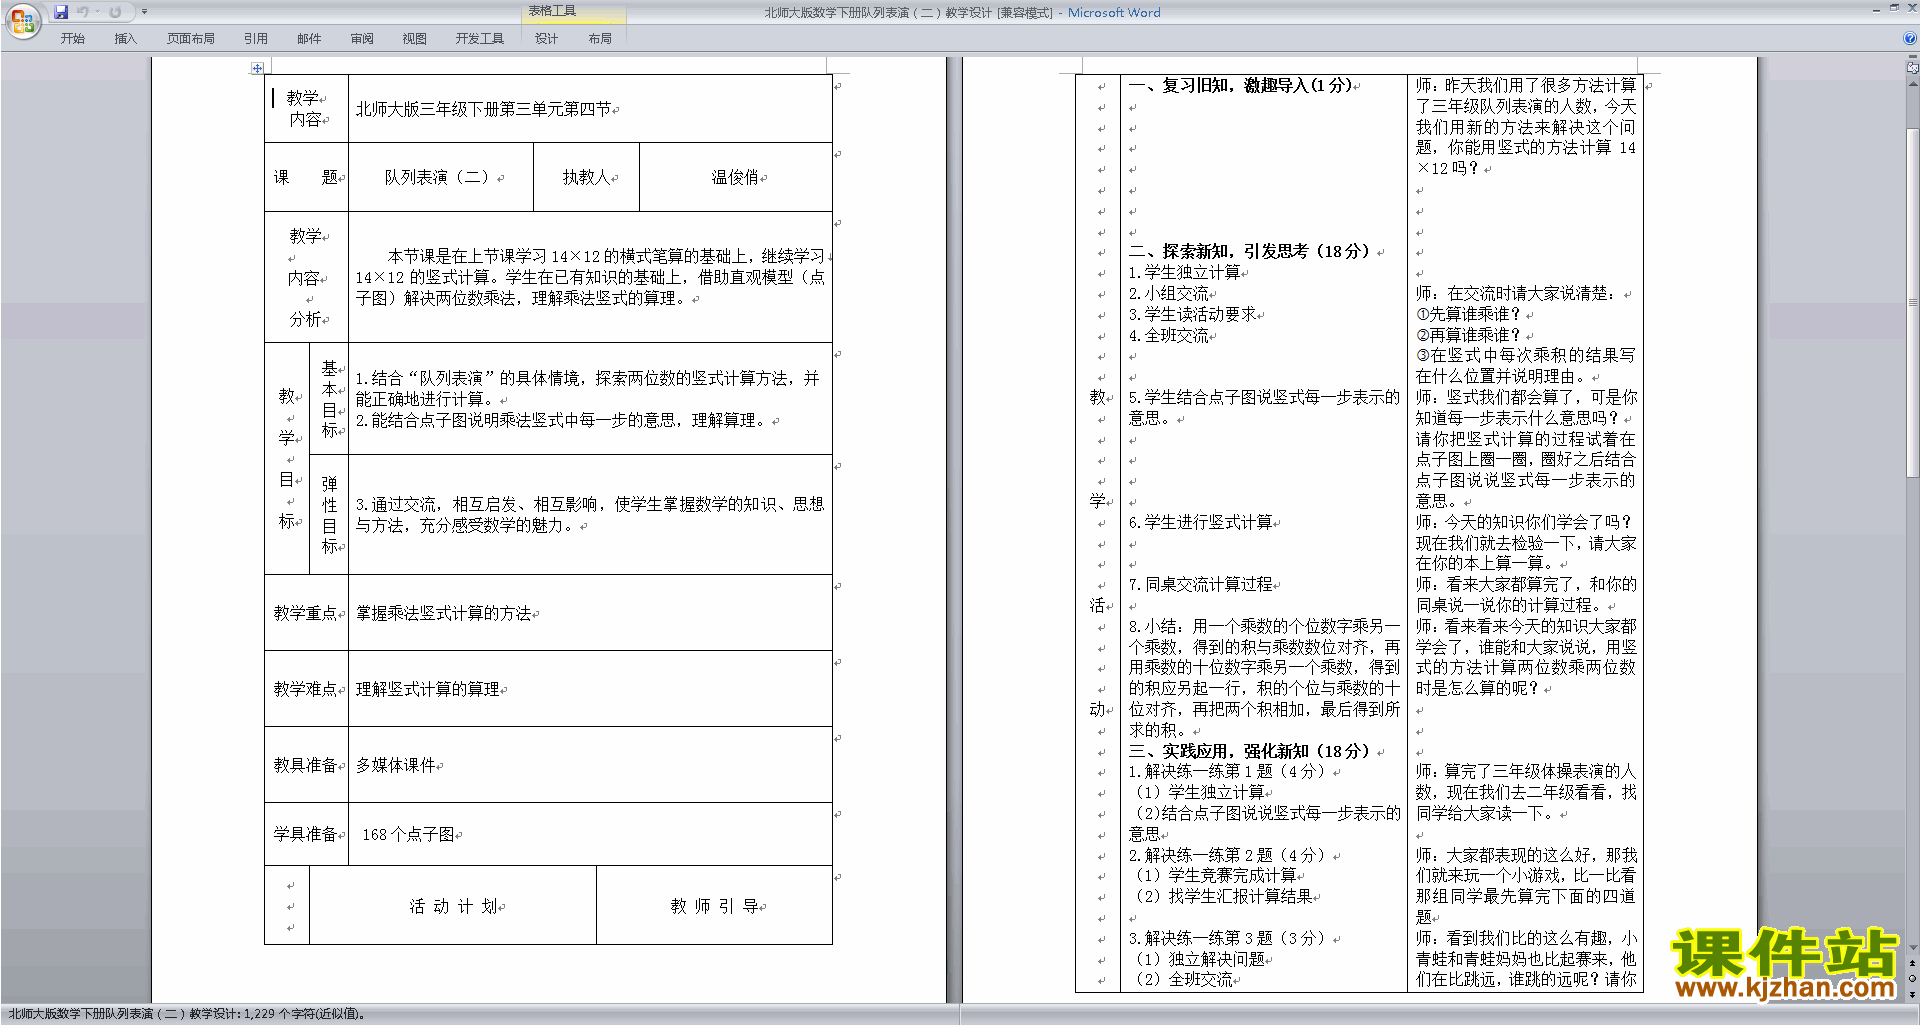Select the 审阅 ribbon tab
This screenshot has width=1920, height=1025.
click(x=362, y=39)
